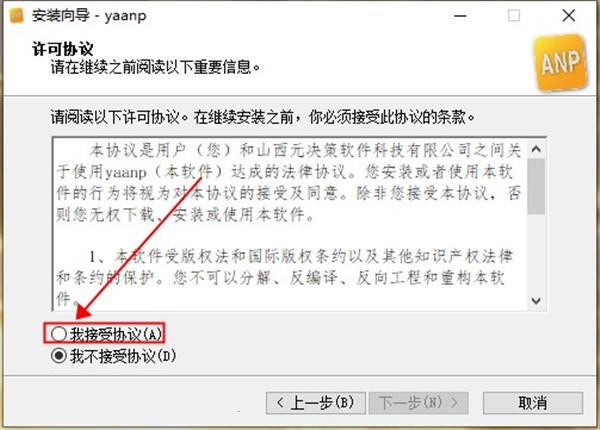Click the orange ANP logo image
The image size is (600, 430).
560,62
